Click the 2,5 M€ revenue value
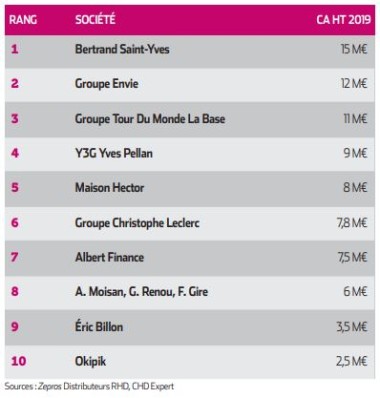This screenshot has width=380, height=398. click(x=352, y=361)
